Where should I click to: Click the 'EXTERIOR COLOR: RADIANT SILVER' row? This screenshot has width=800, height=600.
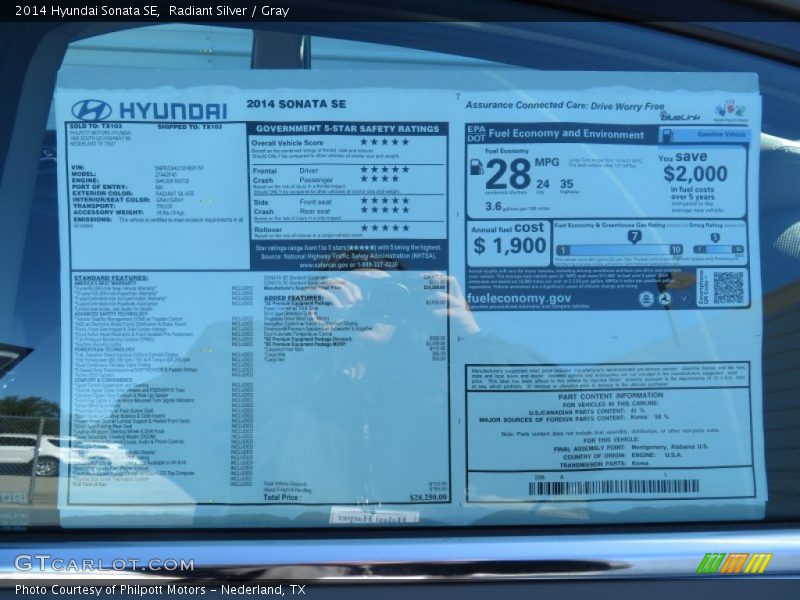point(133,194)
